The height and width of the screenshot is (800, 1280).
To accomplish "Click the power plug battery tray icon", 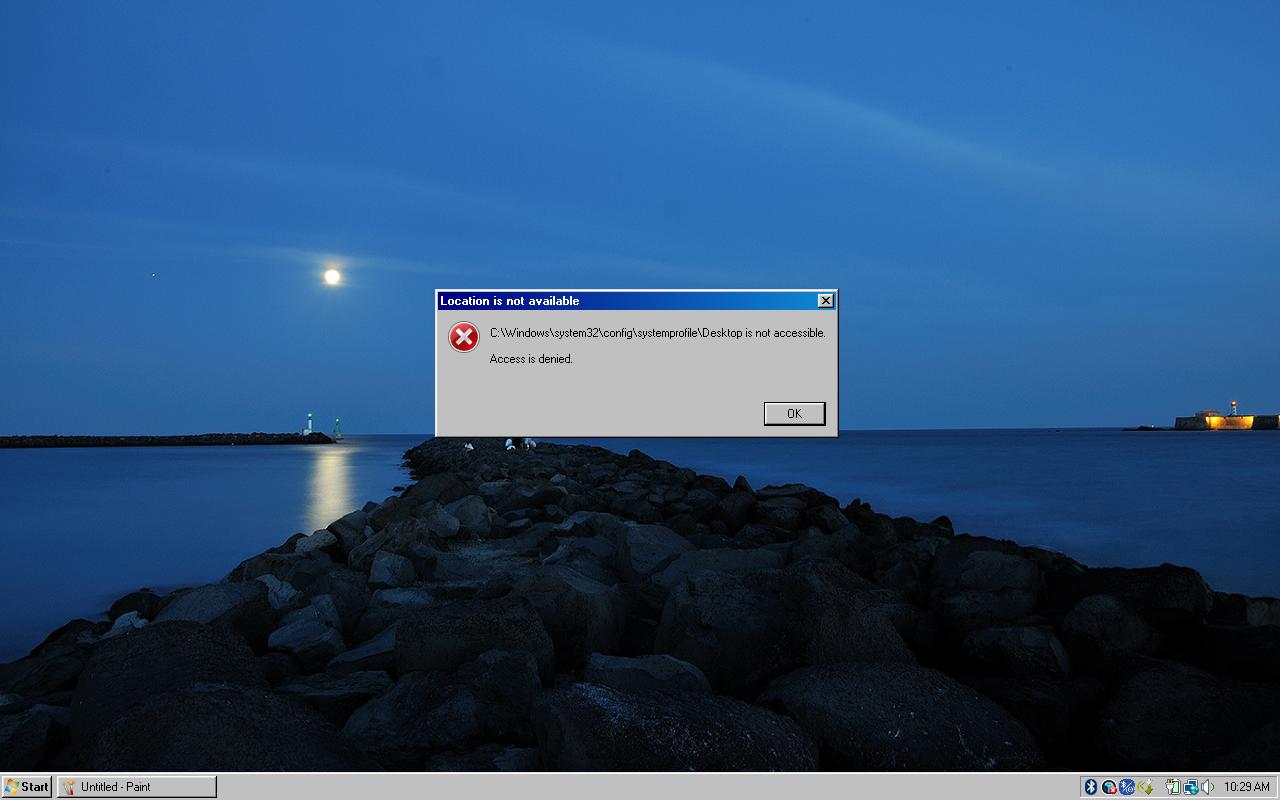I will pos(1173,787).
